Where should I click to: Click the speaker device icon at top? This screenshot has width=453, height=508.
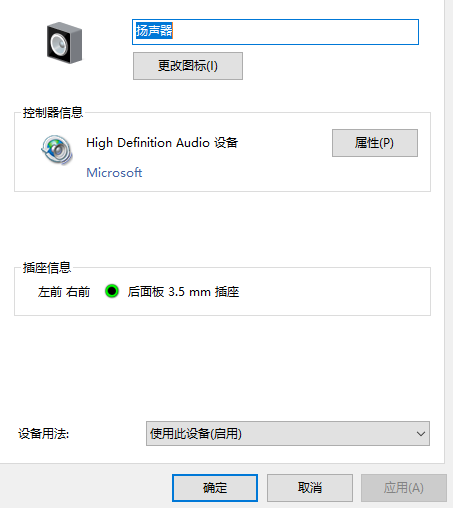coord(64,43)
